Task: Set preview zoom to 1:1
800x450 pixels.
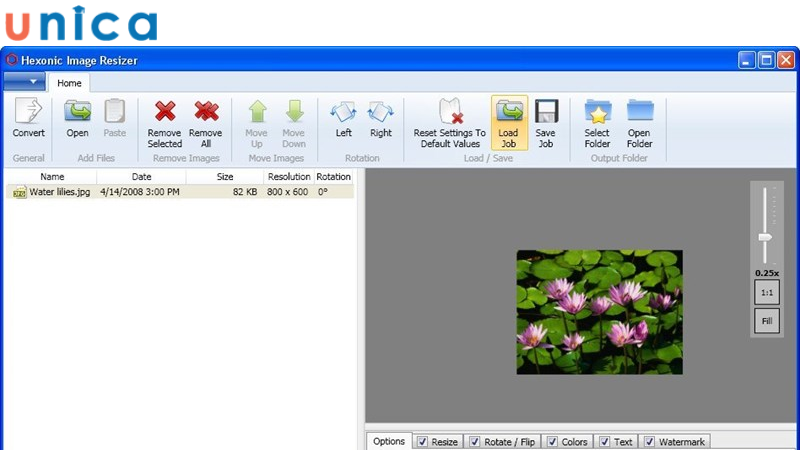Action: click(x=767, y=293)
